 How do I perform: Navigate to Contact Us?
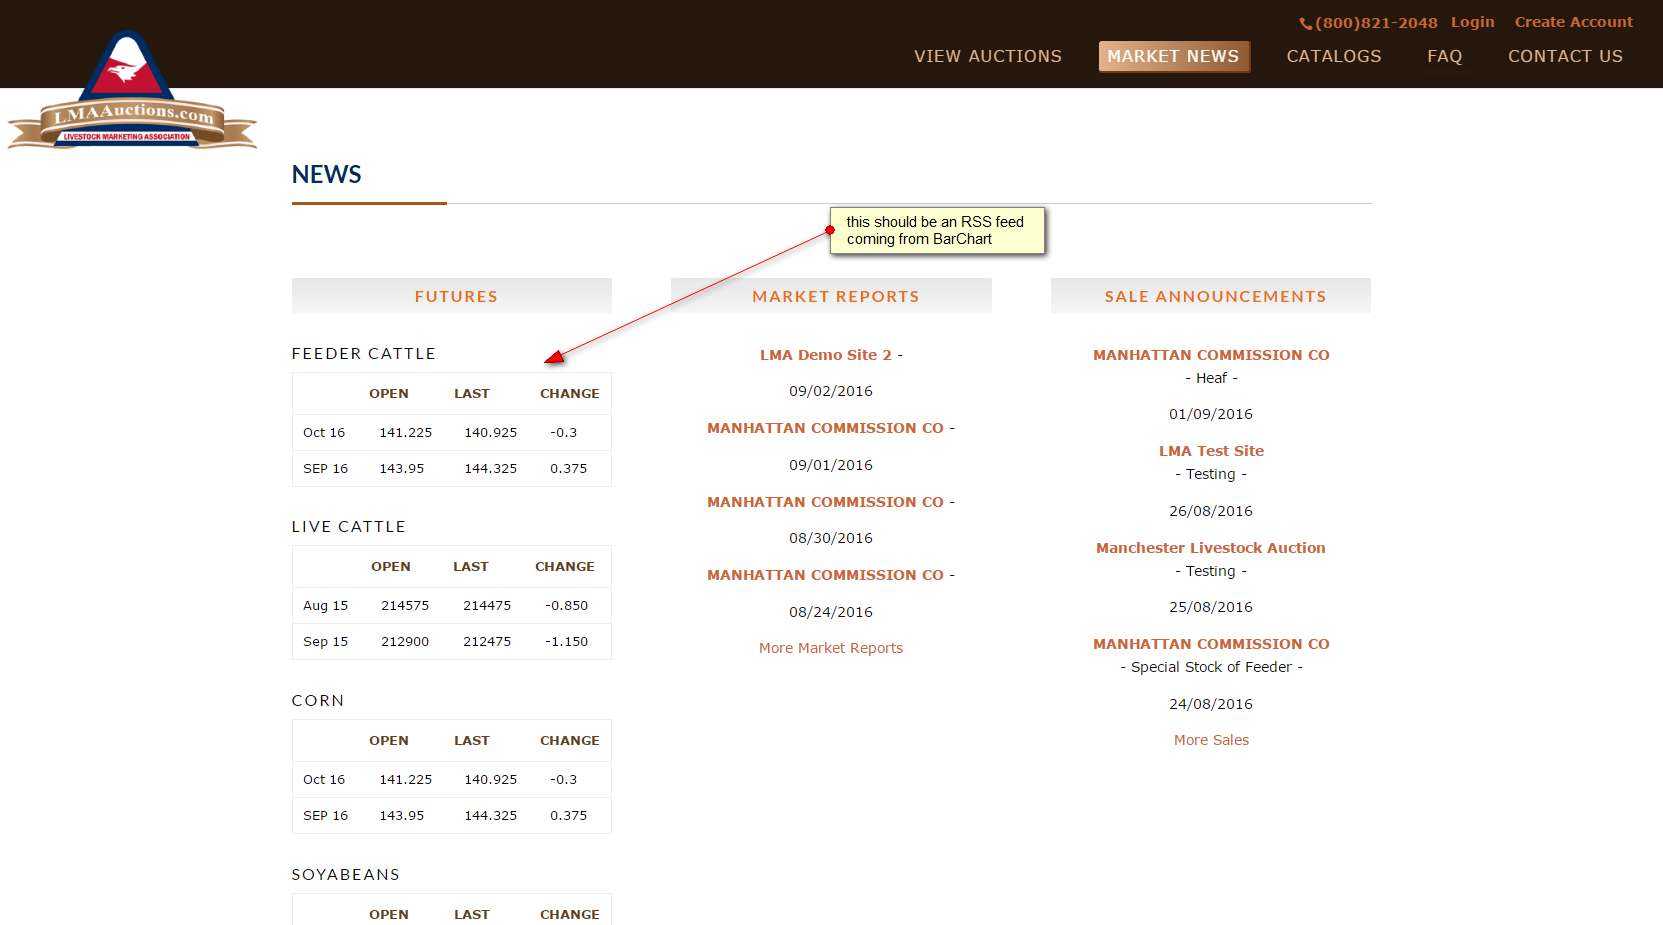(1565, 56)
